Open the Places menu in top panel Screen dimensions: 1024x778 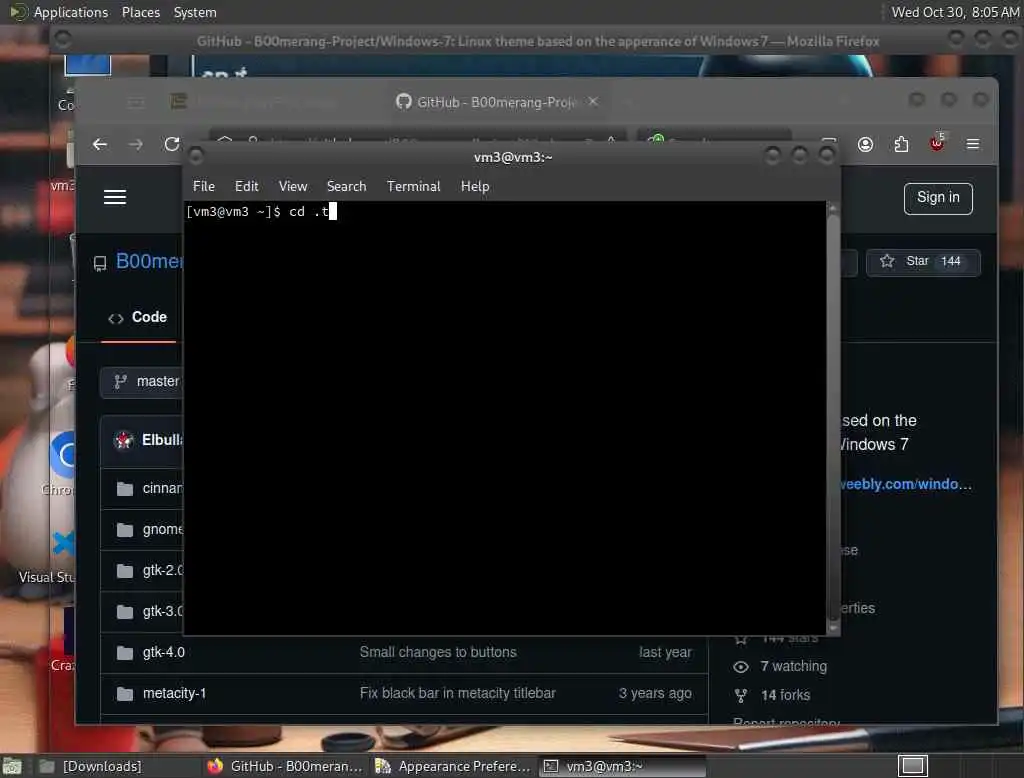[x=140, y=12]
